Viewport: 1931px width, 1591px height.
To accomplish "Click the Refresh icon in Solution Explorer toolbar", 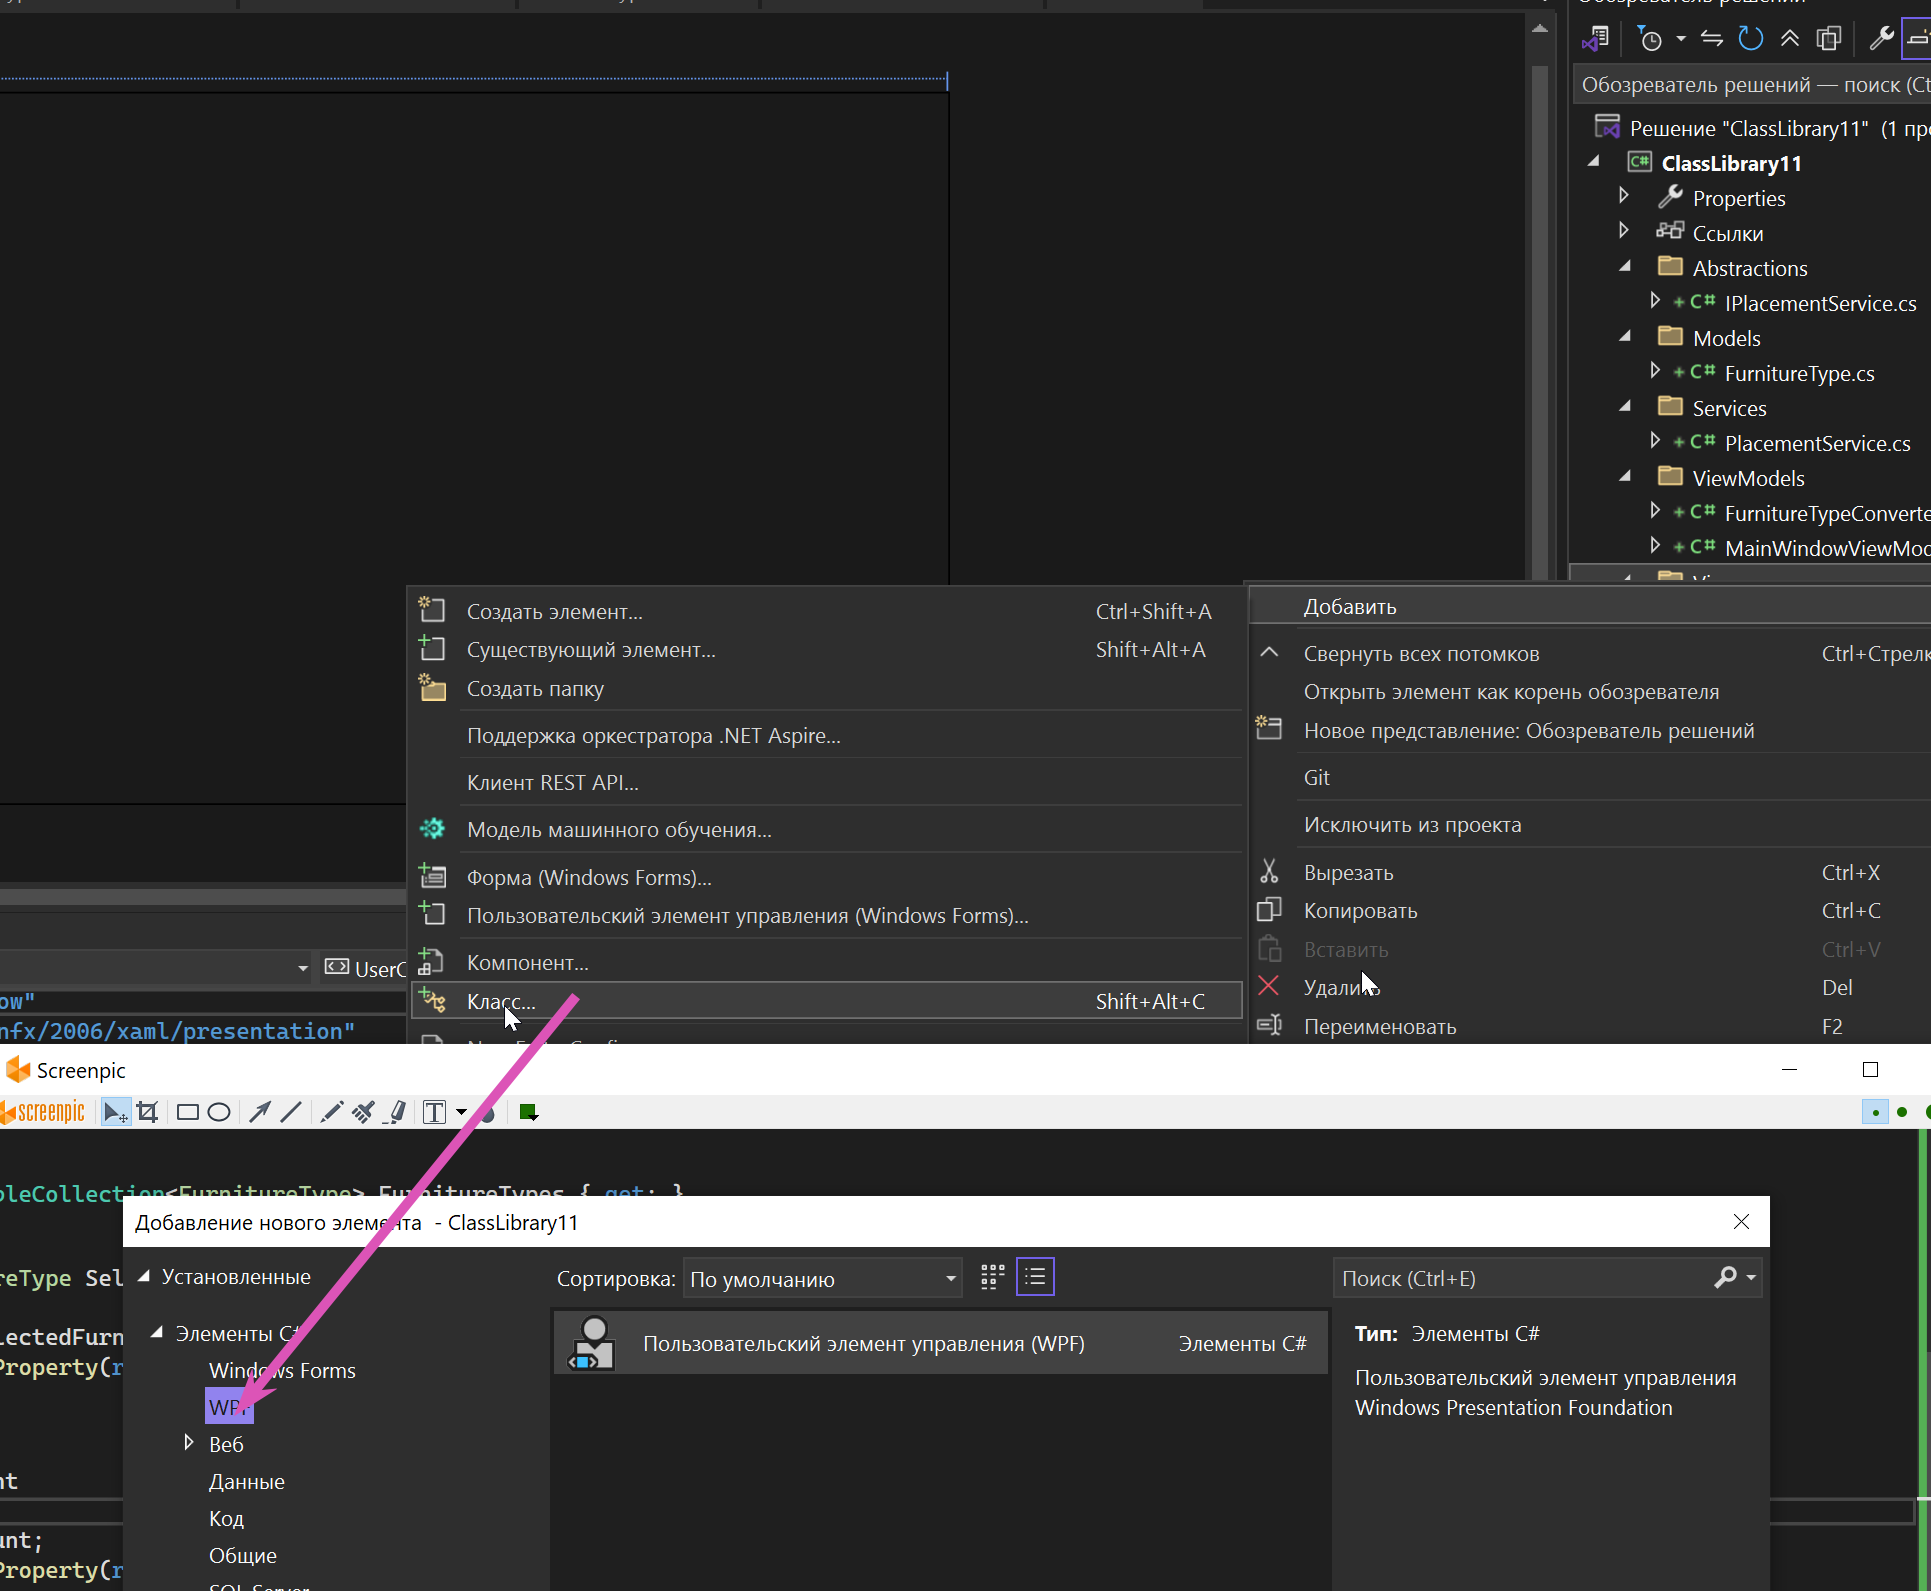I will (1750, 39).
